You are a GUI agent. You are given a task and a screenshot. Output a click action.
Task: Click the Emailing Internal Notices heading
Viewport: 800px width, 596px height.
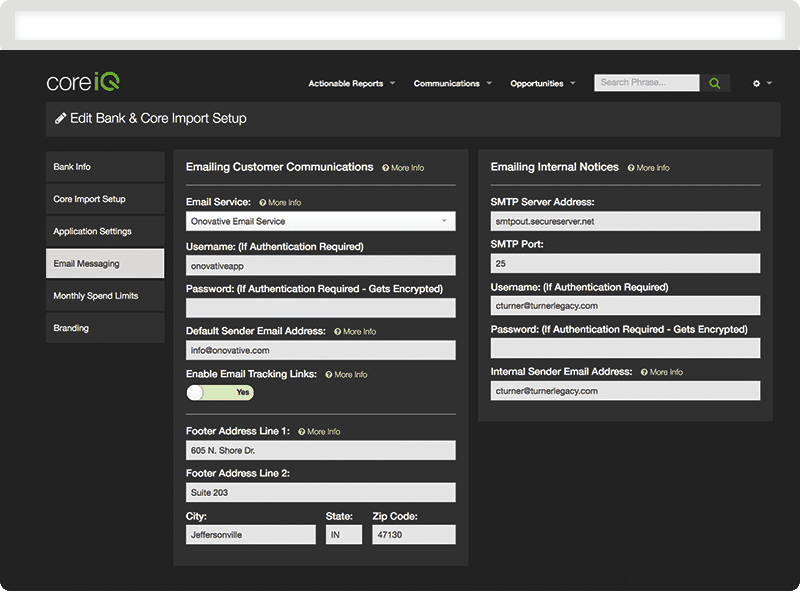[555, 167]
